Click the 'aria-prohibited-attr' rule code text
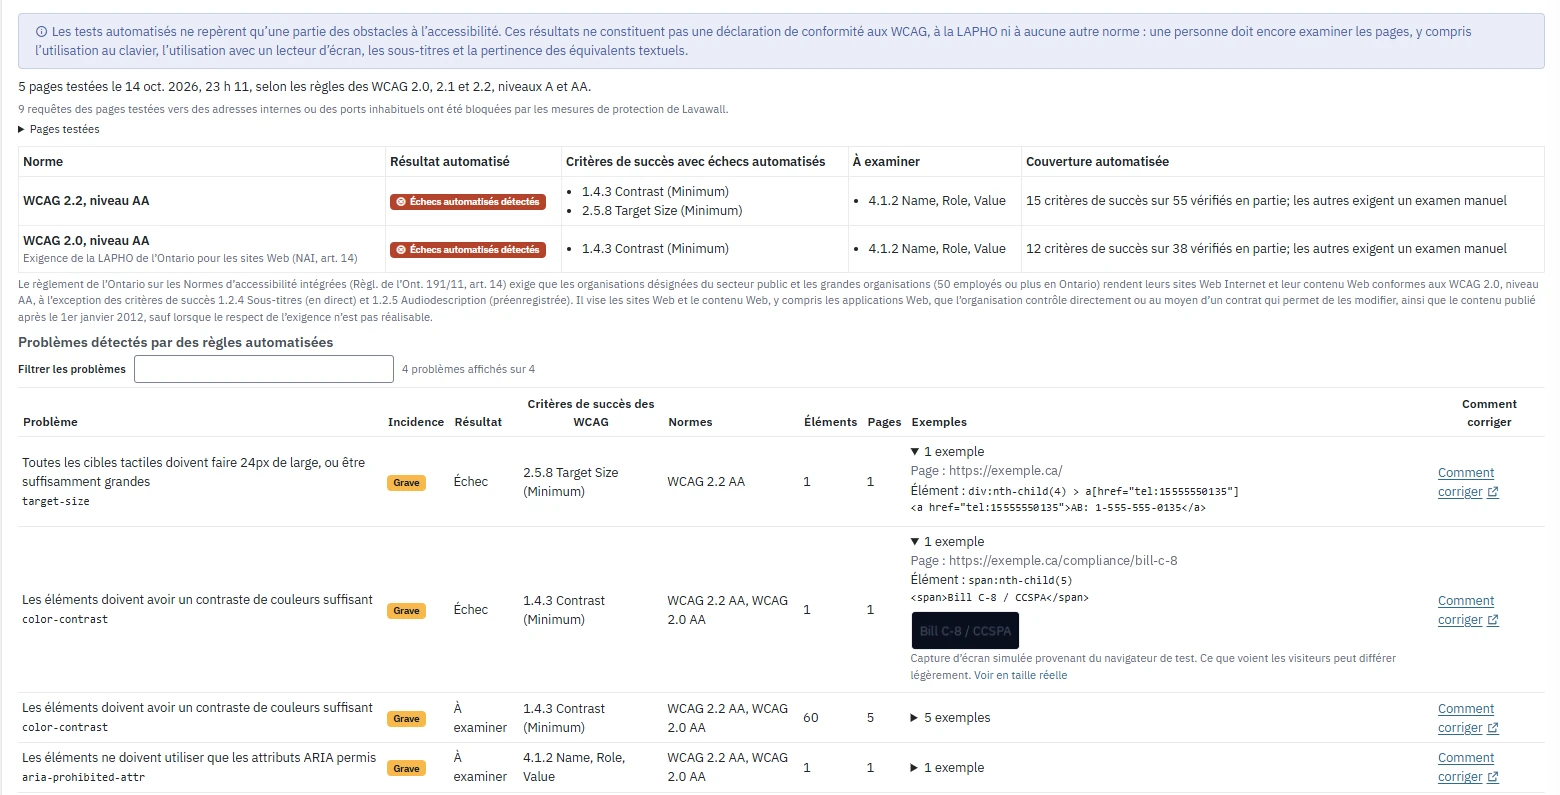The width and height of the screenshot is (1560, 795). (x=83, y=777)
